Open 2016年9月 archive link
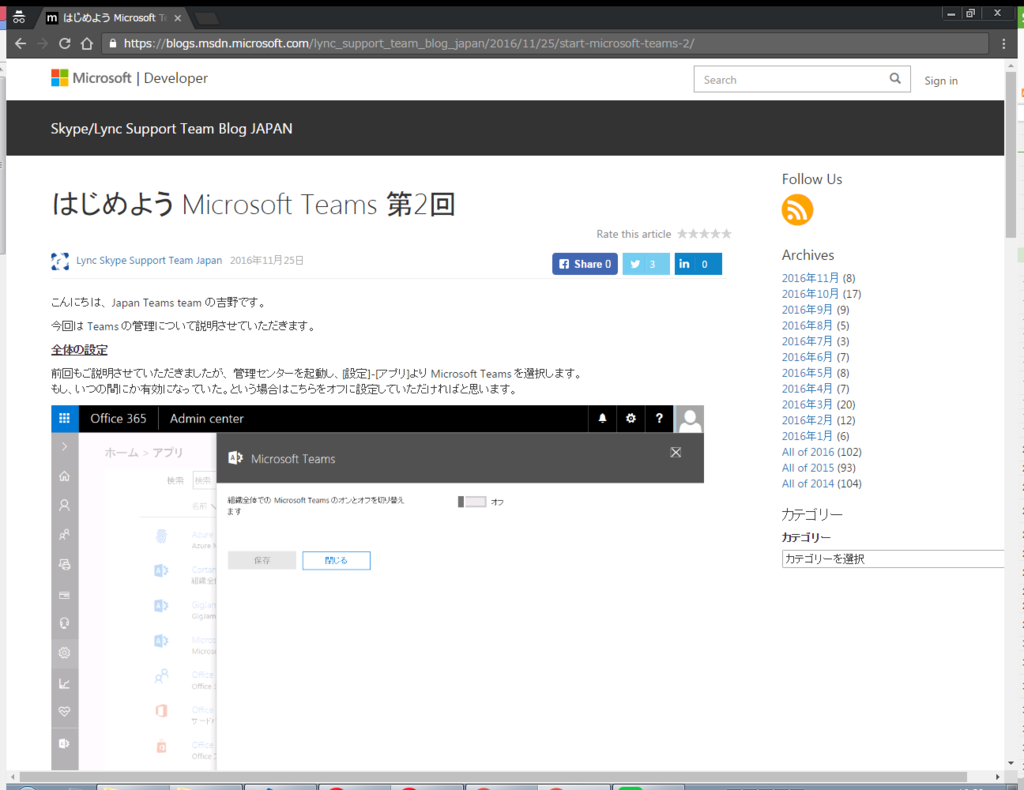The image size is (1024, 790). pyautogui.click(x=807, y=309)
